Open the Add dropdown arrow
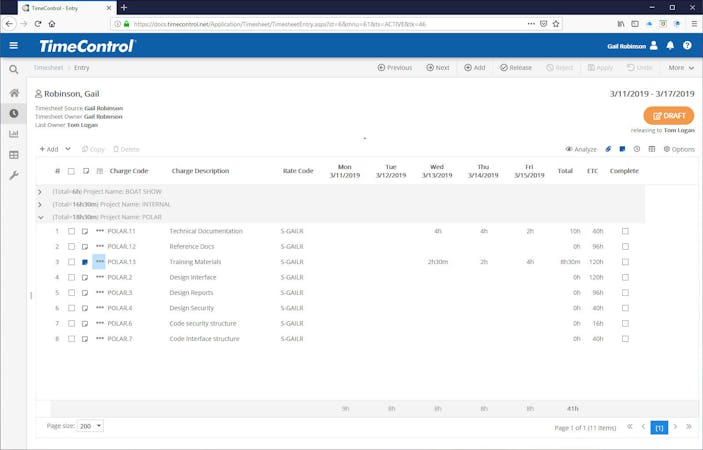Screen dimensions: 703x450 click(x=68, y=149)
